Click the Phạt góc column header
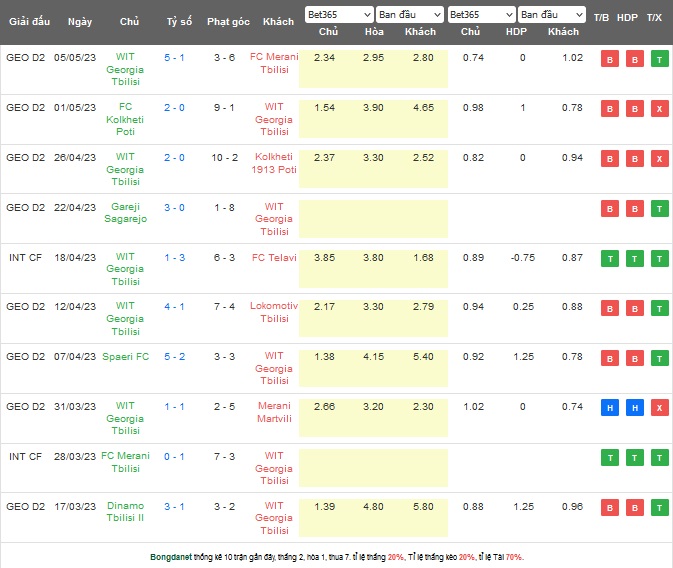 point(227,21)
